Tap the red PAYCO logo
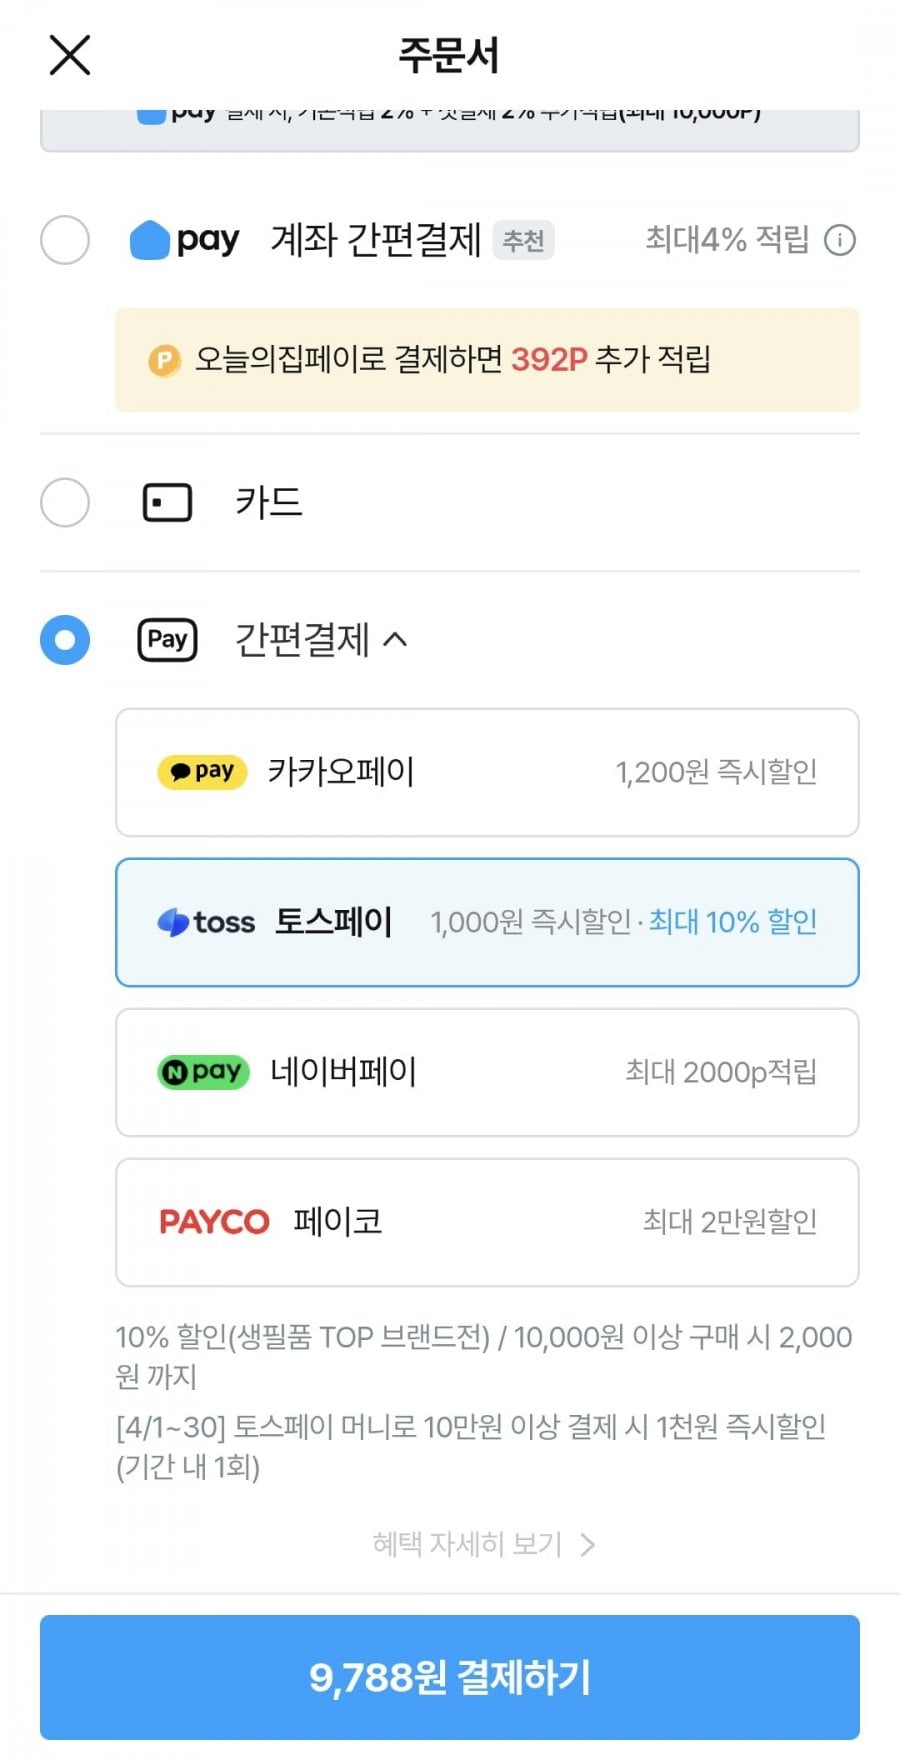Viewport: 900px width, 1760px height. 214,1222
